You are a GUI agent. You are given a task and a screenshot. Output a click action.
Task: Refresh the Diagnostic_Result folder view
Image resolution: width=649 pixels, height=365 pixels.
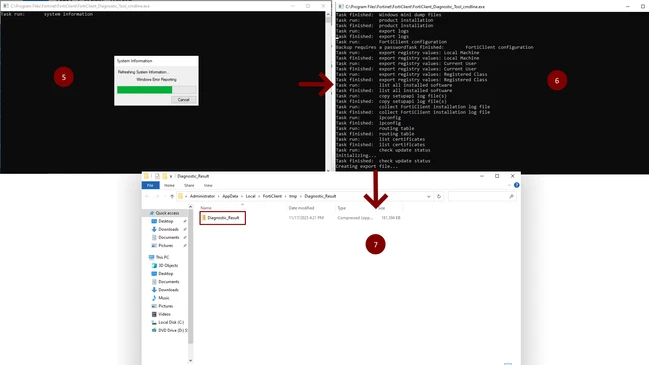(439, 196)
